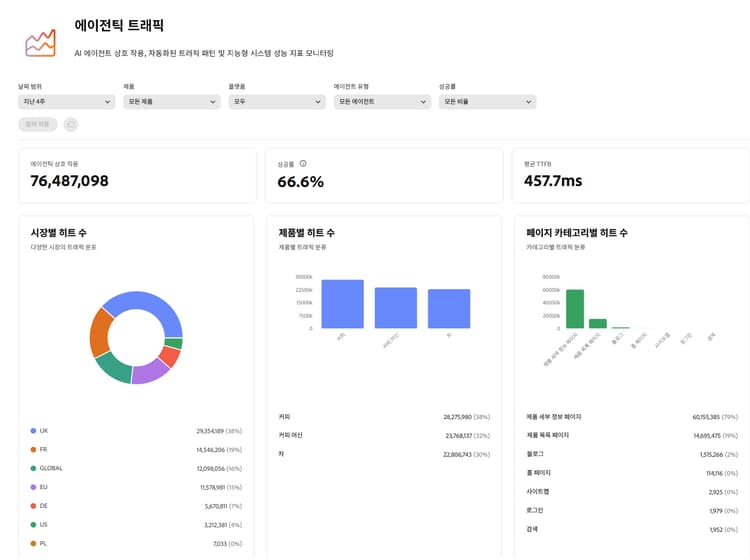Click the 검색 row label
Image resolution: width=750 pixels, height=560 pixels.
(x=532, y=529)
